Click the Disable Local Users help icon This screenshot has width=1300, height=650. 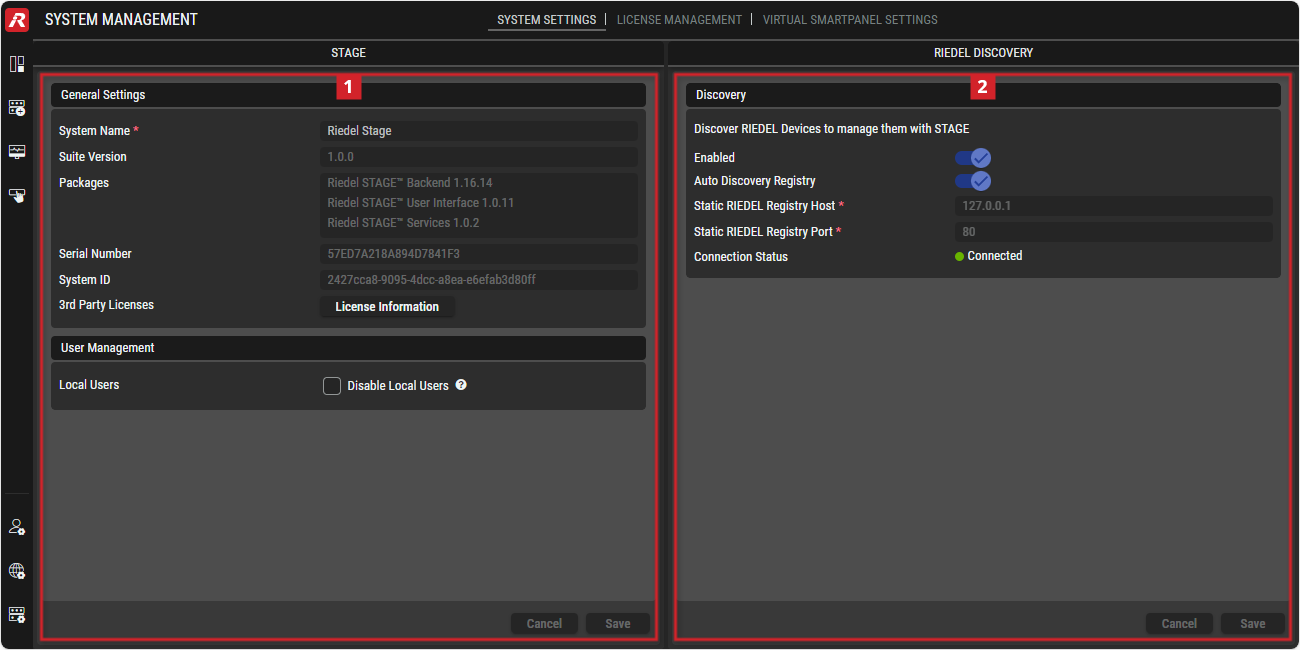tap(461, 385)
